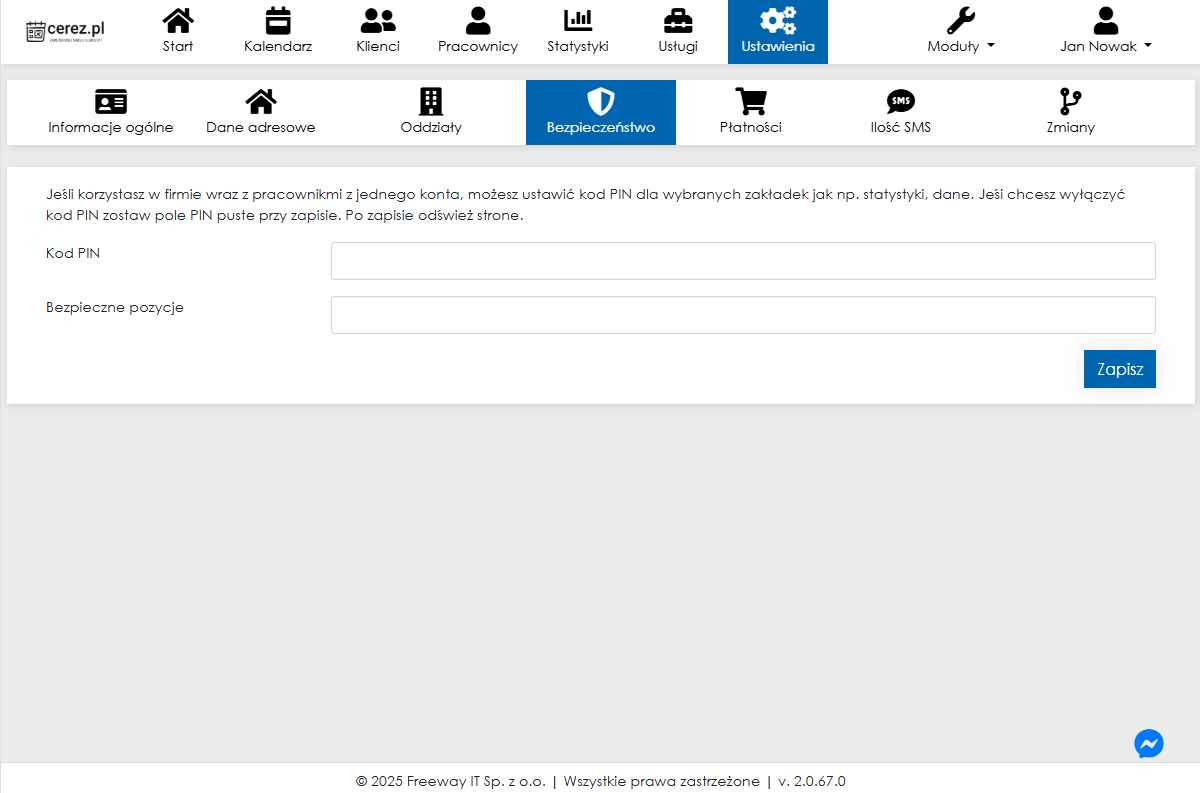Open the Płatności cart tab
The height and width of the screenshot is (793, 1200).
coord(750,112)
